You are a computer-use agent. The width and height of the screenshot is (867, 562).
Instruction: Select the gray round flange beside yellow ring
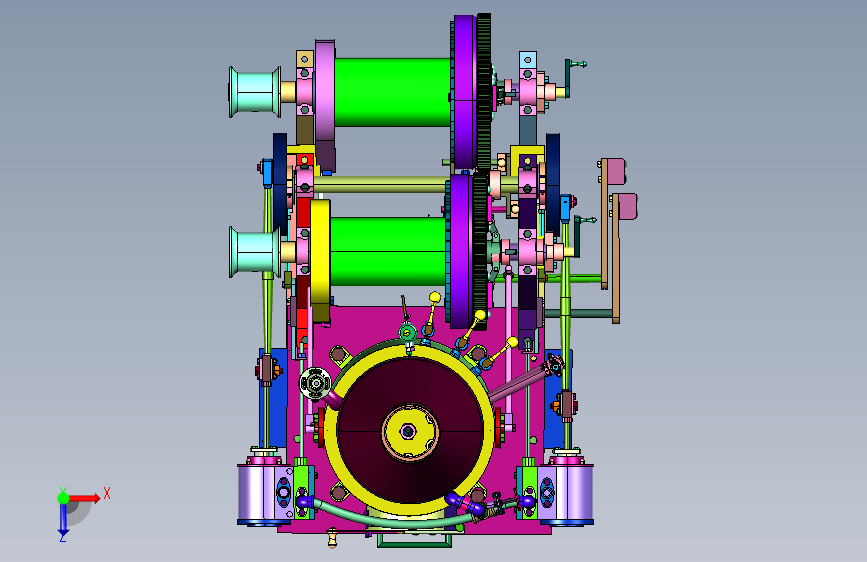(315, 383)
